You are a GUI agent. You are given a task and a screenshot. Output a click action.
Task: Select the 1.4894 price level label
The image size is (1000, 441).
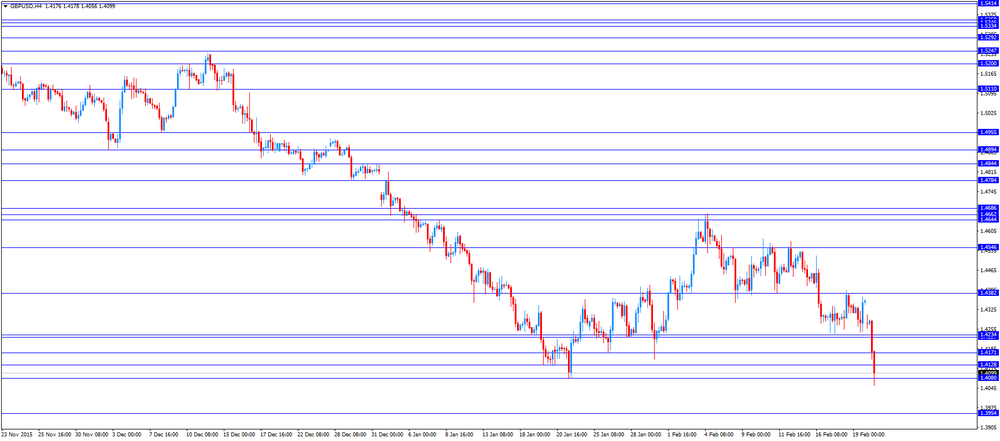(988, 150)
